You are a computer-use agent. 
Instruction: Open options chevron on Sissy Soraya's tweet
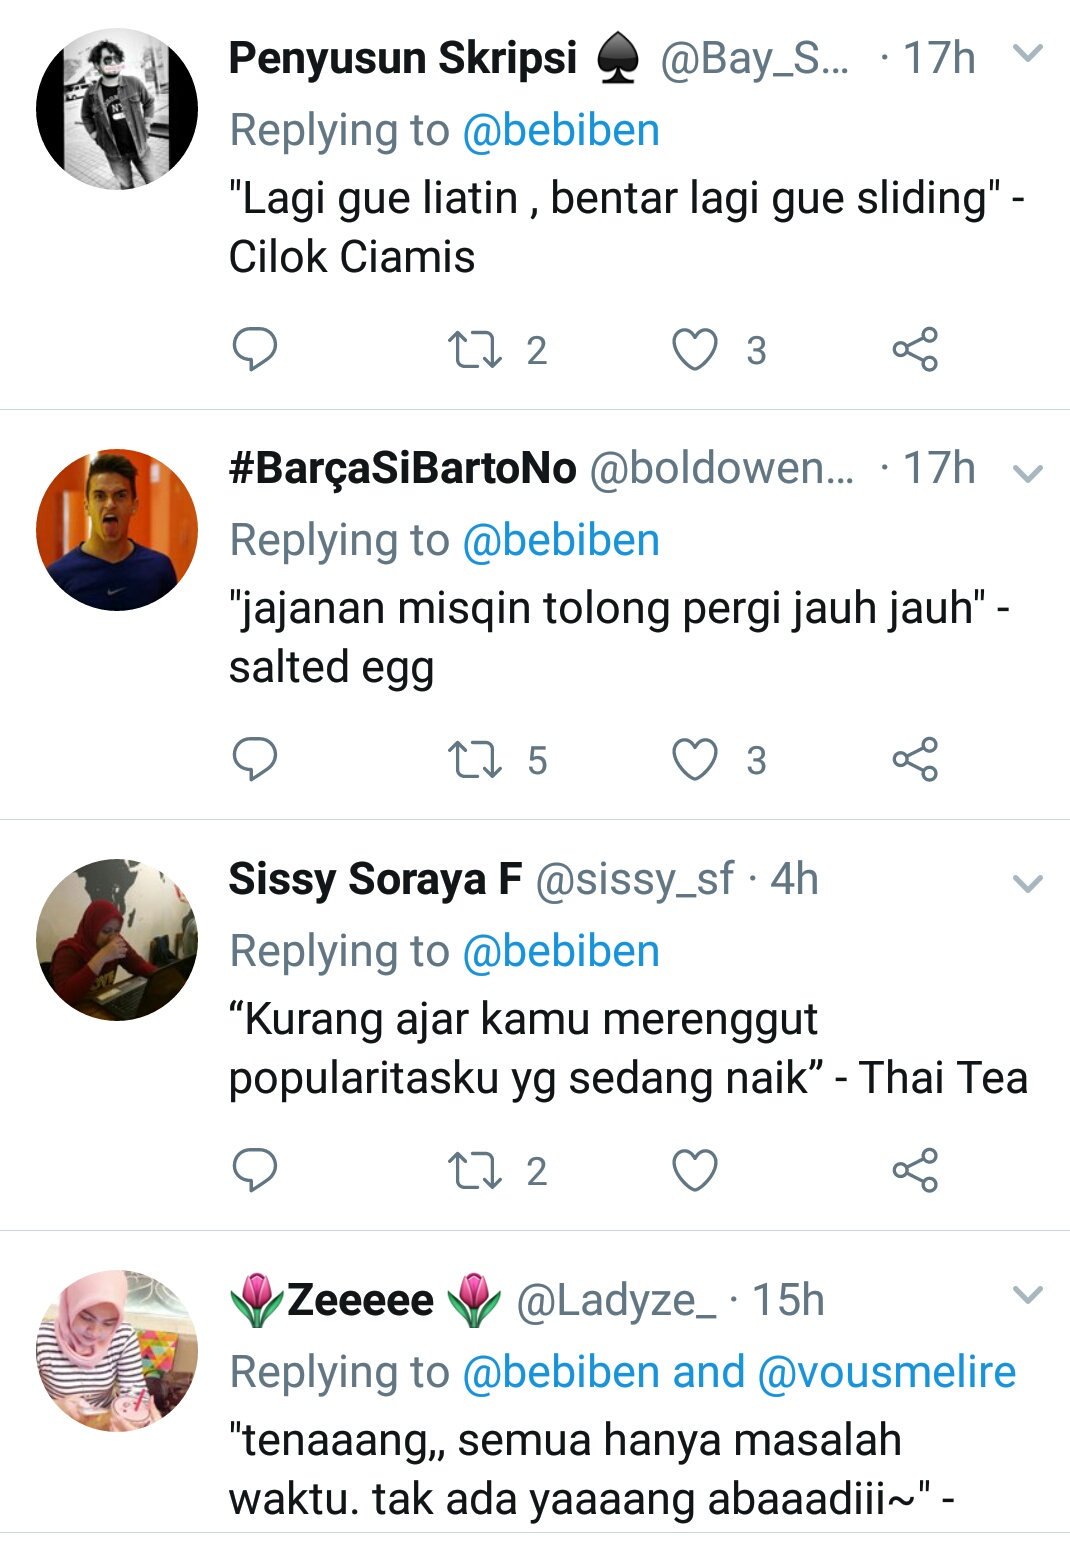pyautogui.click(x=1028, y=883)
